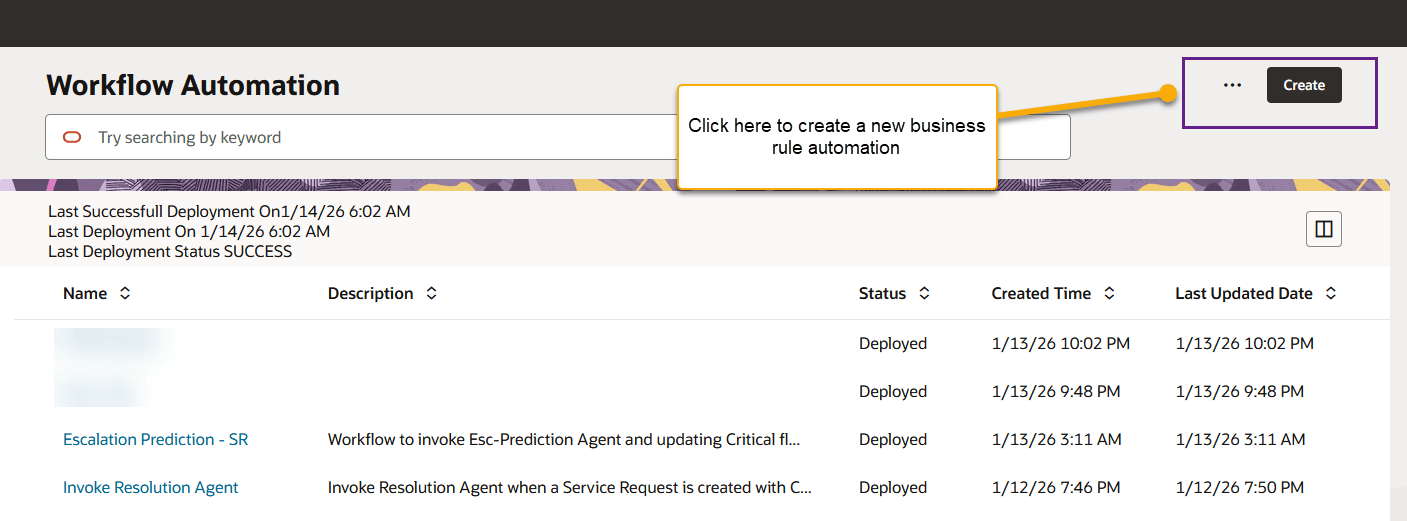Click the Last Updated Date column header
The width and height of the screenshot is (1407, 521).
point(1243,293)
